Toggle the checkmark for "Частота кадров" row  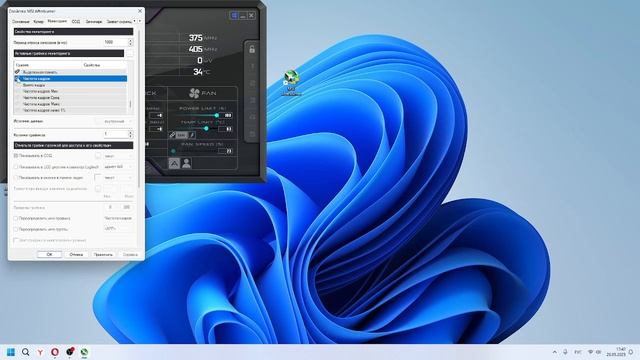coord(17,78)
